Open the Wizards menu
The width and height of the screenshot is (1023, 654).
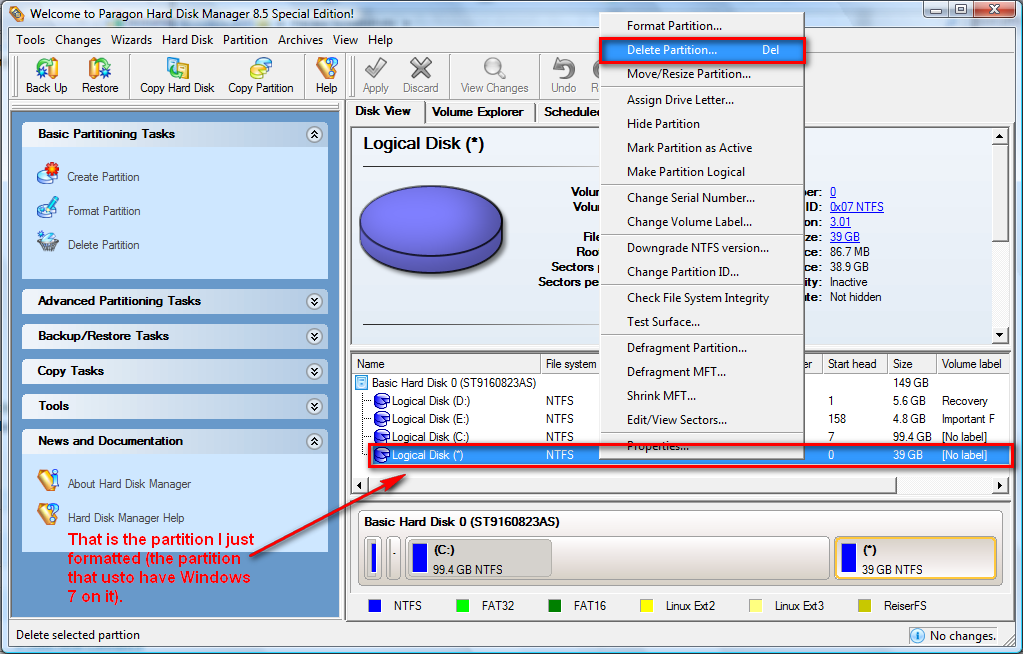[x=132, y=40]
